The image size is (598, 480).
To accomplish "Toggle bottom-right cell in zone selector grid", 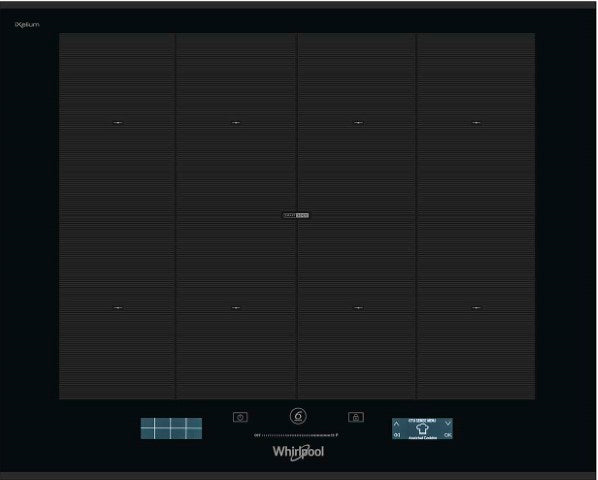I will coord(194,433).
